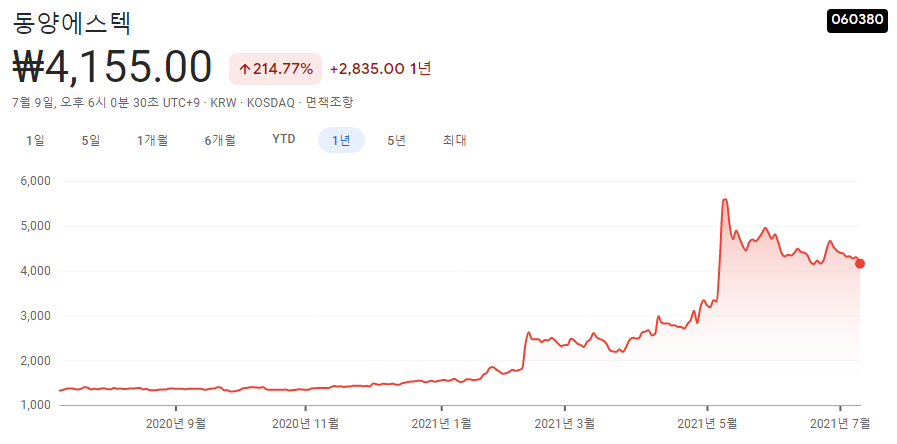
Task: Click the 214.77% gain badge
Action: [x=276, y=69]
